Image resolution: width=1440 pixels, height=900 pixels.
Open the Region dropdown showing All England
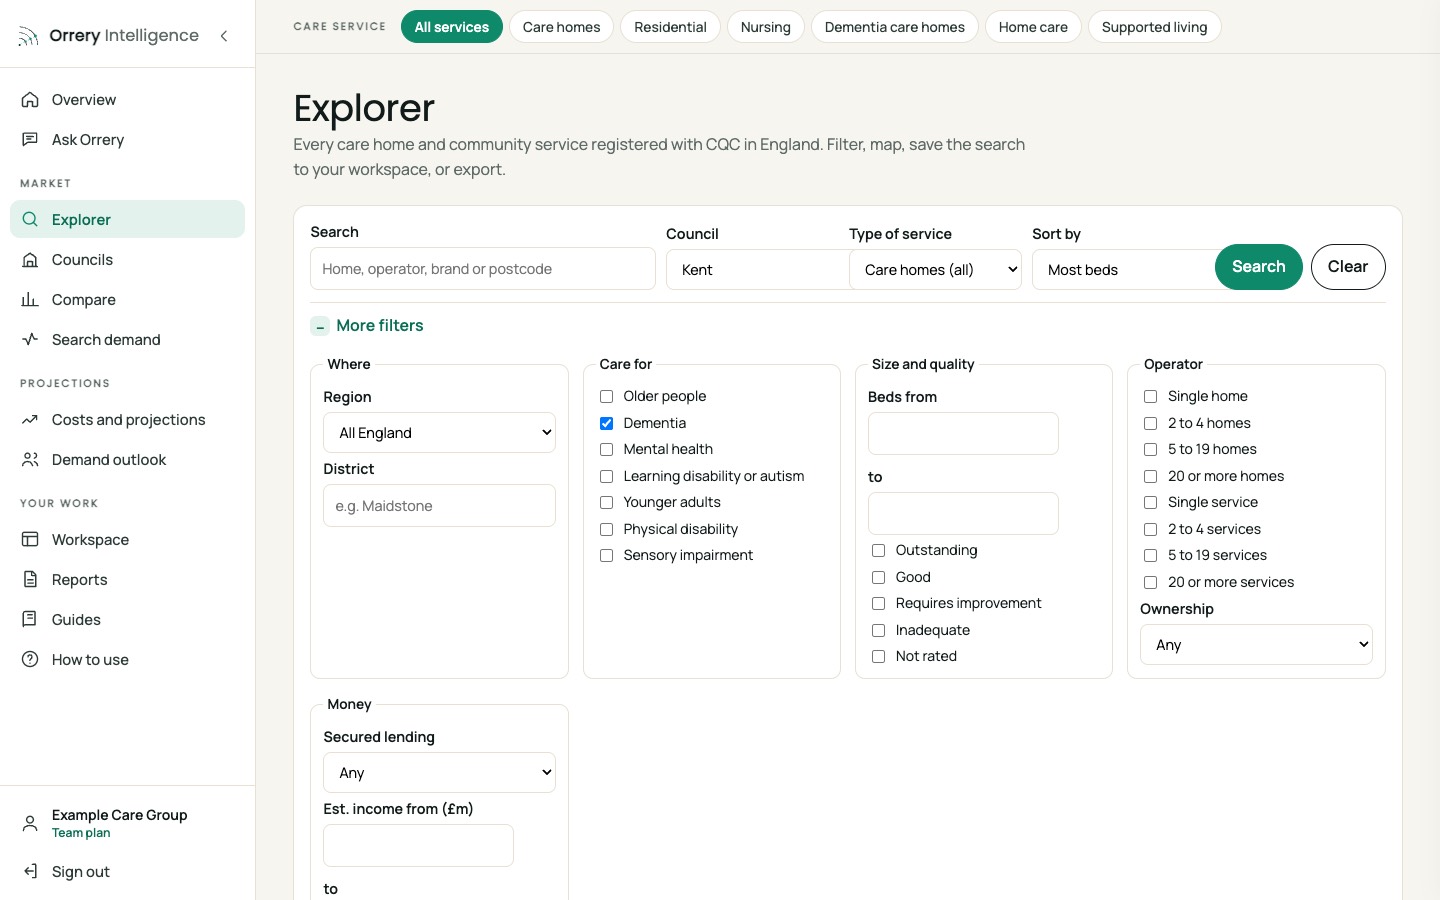click(439, 433)
